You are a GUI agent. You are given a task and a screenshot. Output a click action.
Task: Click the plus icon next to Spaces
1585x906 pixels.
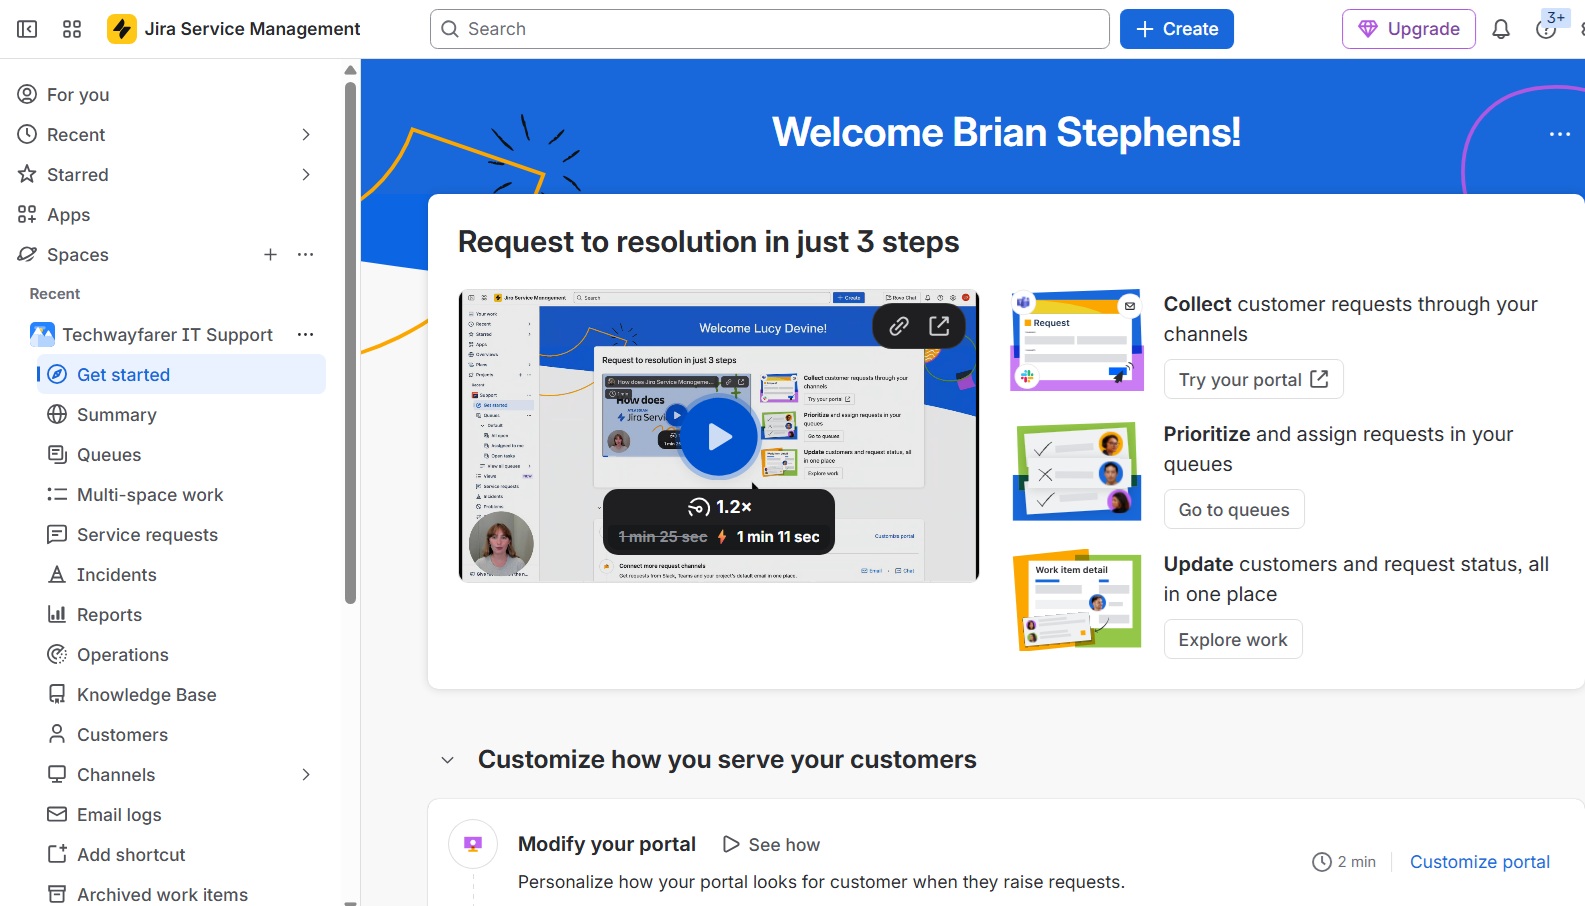(270, 255)
